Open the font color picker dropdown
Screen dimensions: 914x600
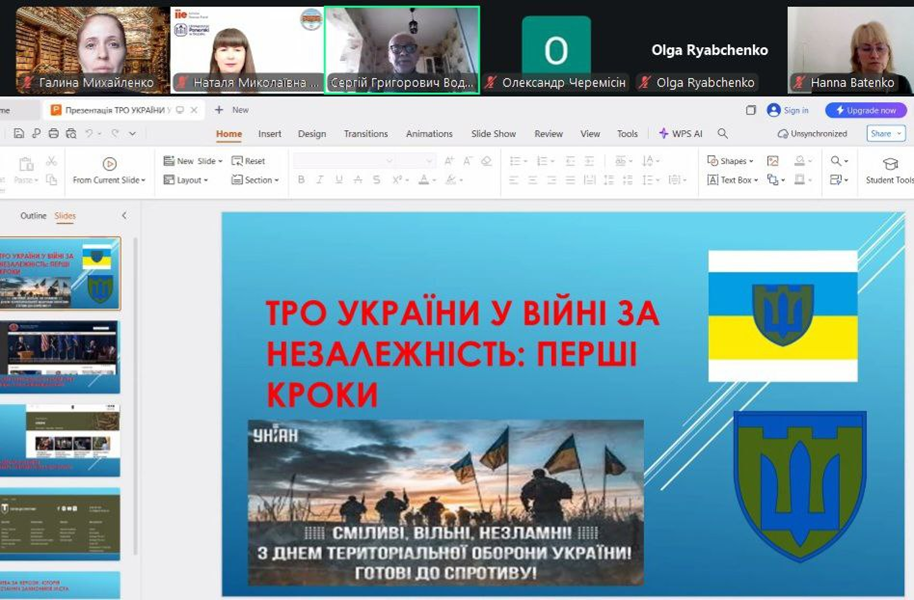[435, 181]
